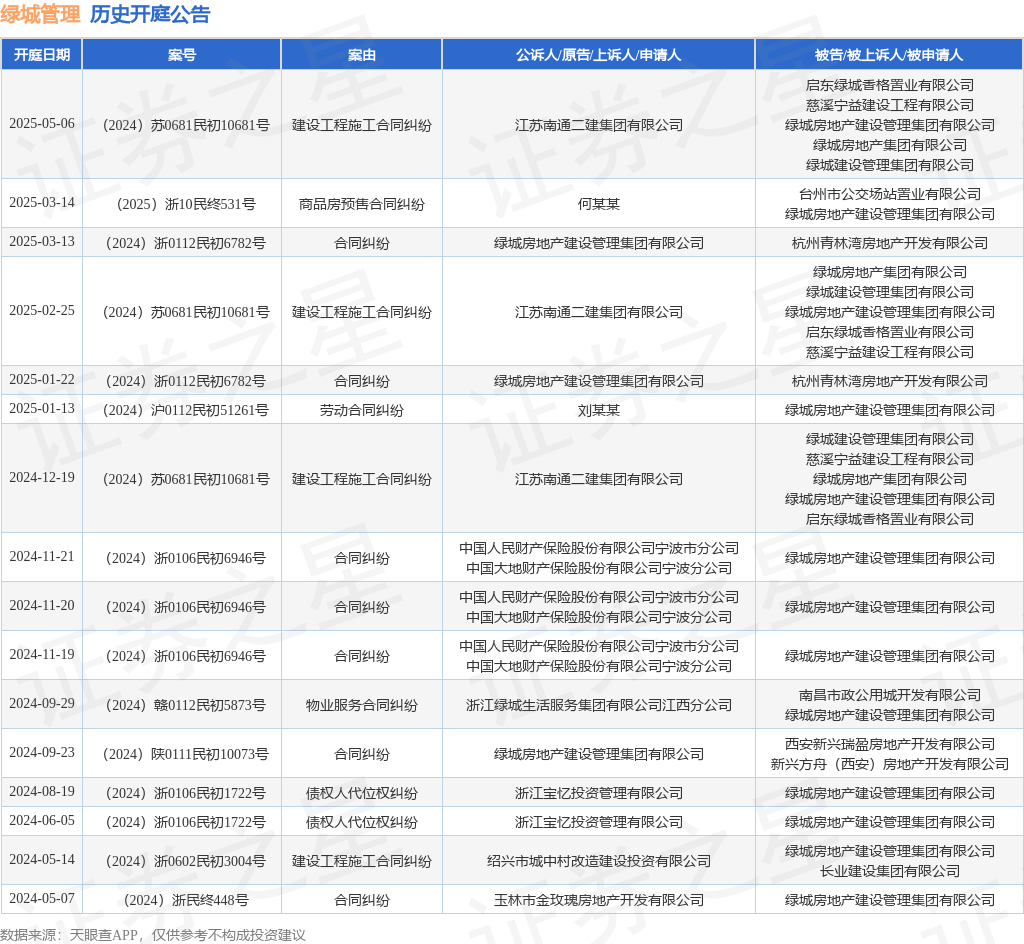Click (2024)浙0106民初6946号 in the 2024-11-20 row

[x=185, y=607]
